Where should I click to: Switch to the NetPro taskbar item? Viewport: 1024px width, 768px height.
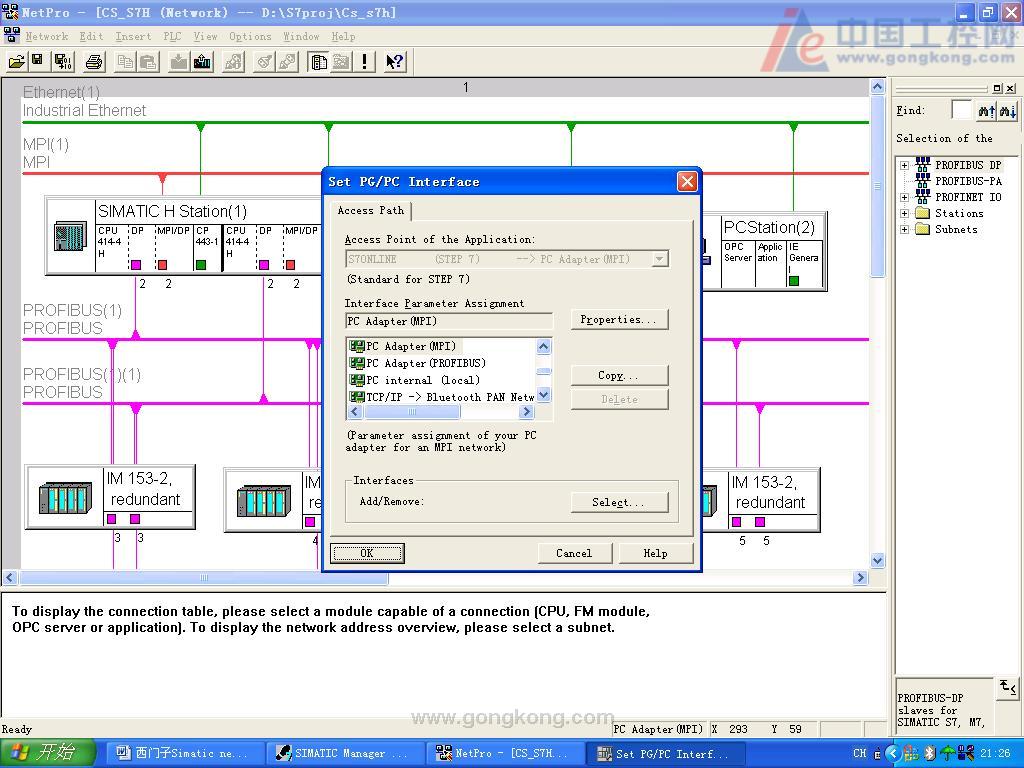tap(503, 754)
